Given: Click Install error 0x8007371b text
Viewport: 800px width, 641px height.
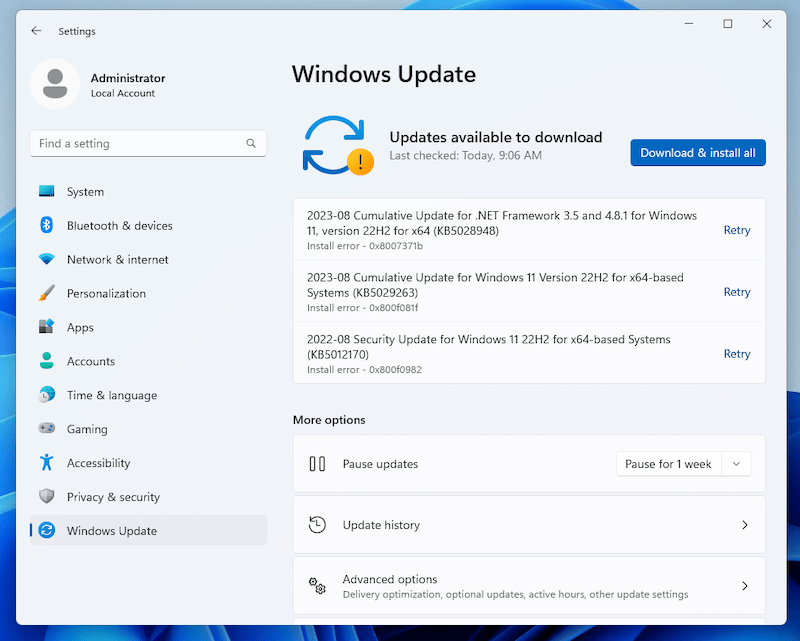Looking at the screenshot, I should 365,246.
